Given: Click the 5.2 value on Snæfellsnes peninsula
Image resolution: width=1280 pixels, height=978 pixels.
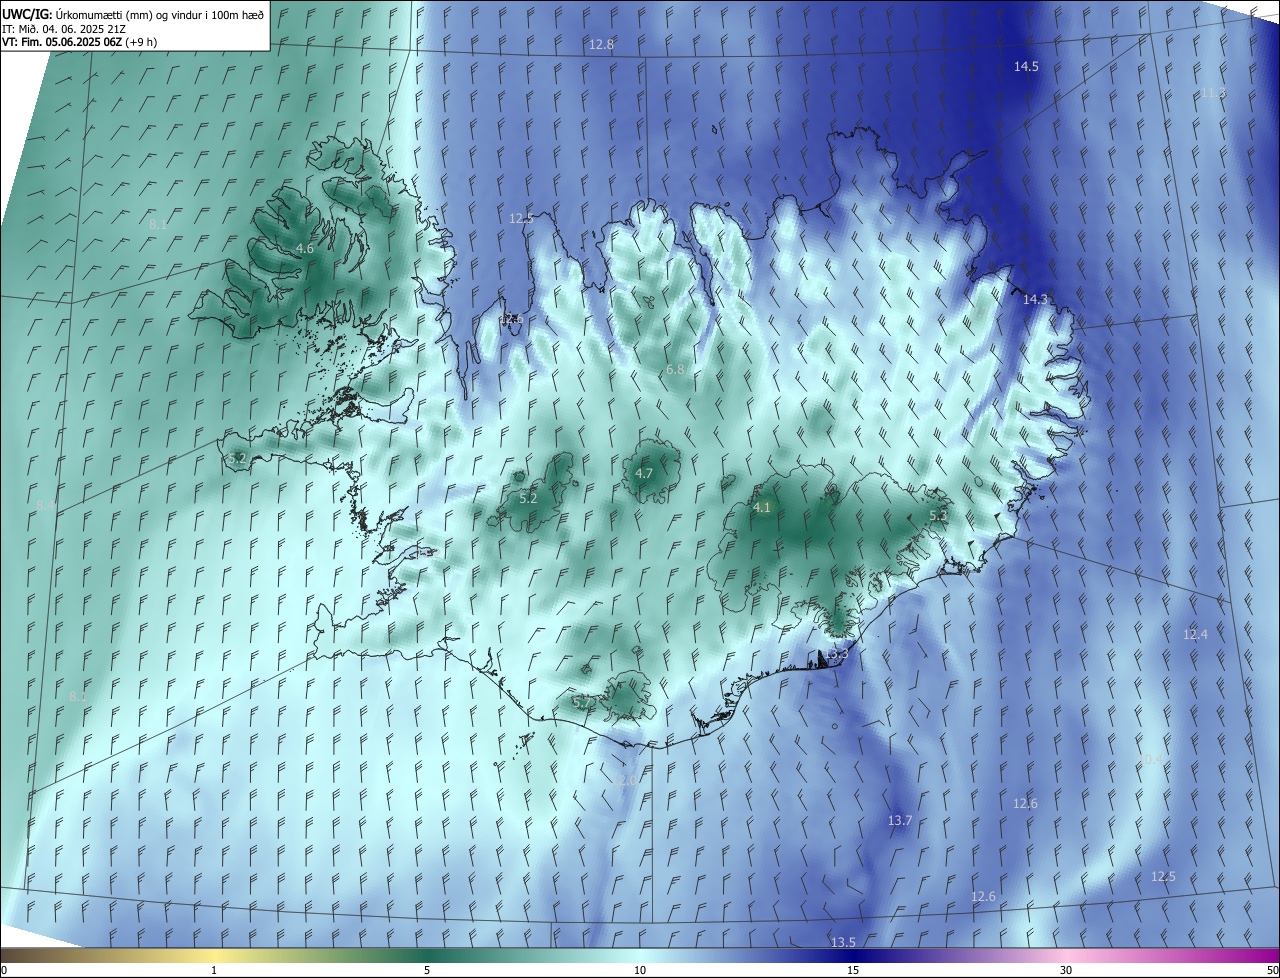Looking at the screenshot, I should point(237,459).
